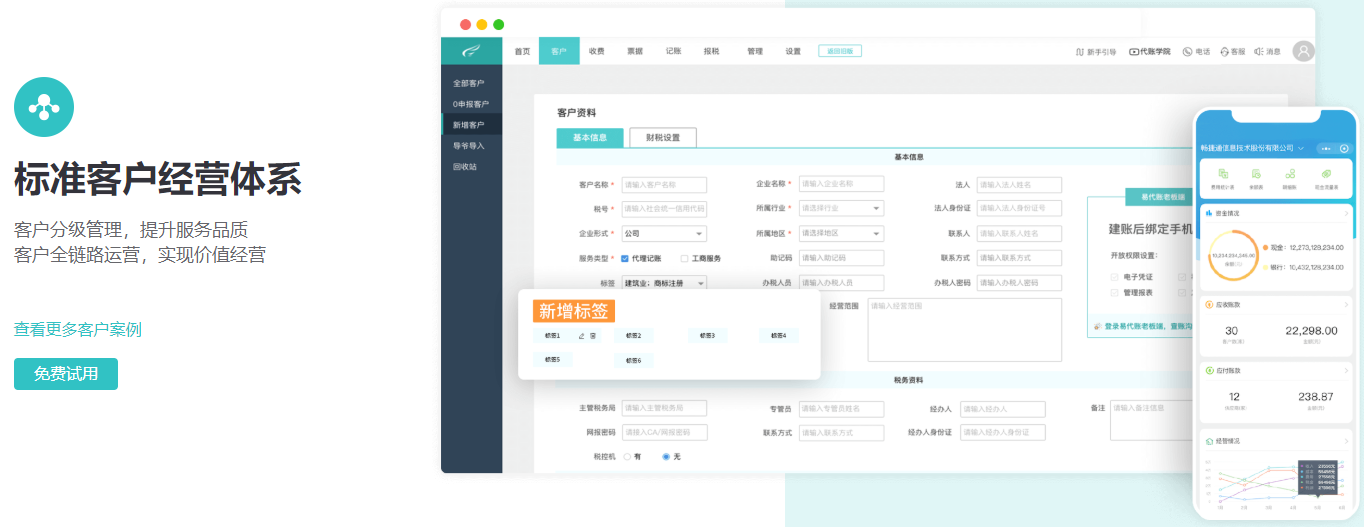Viewport: 1364px width, 527px height.
Task: Uncheck the 代理记账 checkbox
Action: point(625,258)
